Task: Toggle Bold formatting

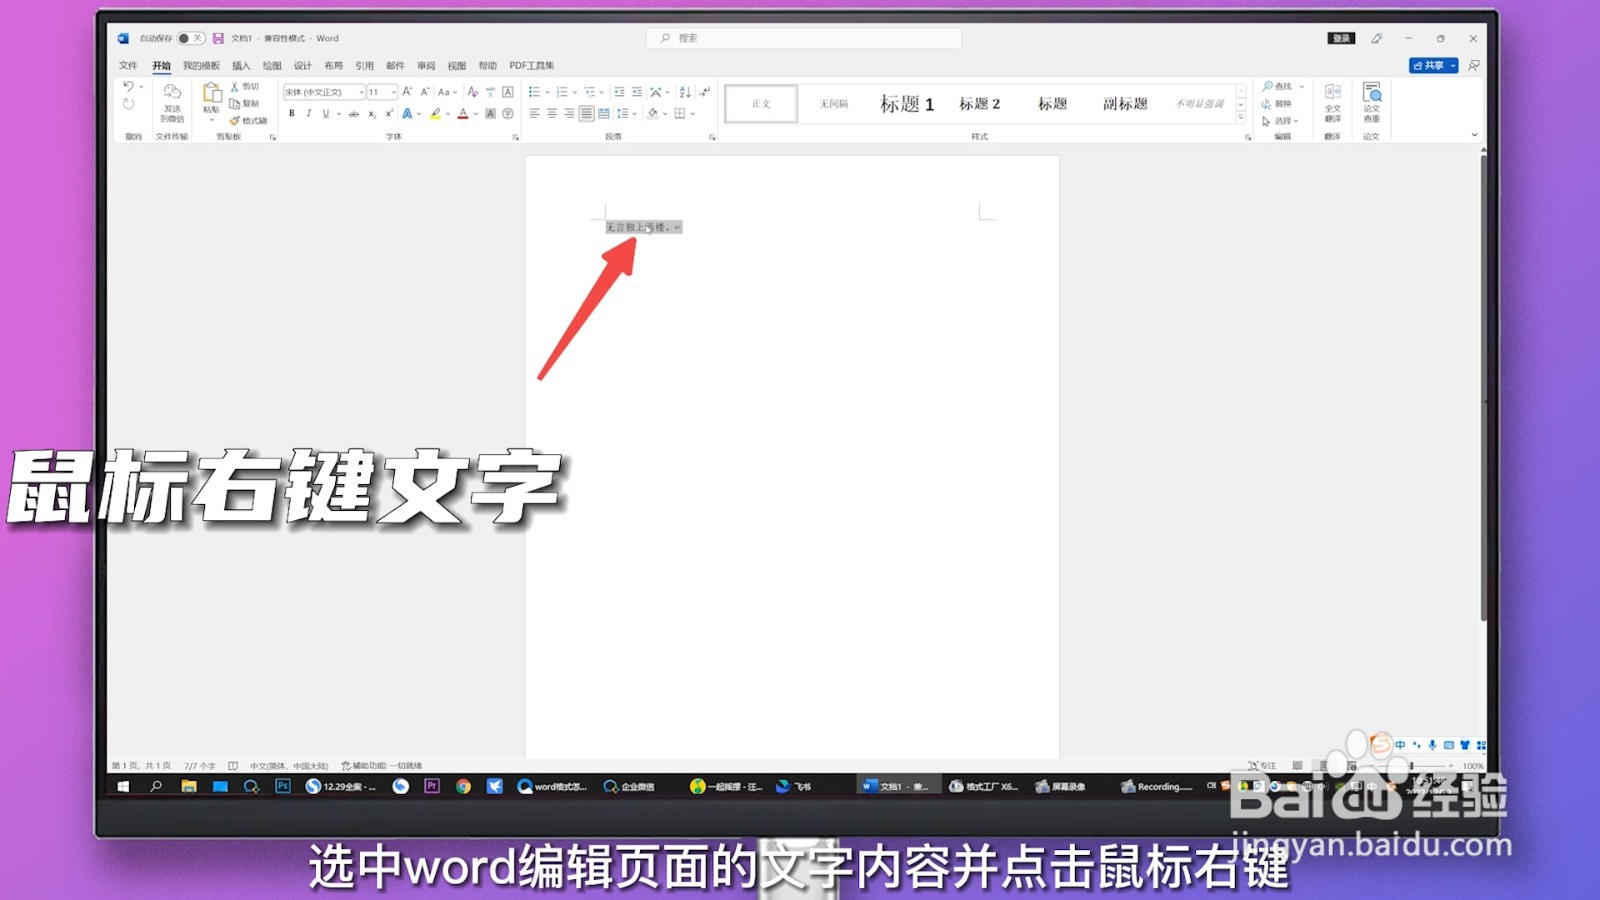Action: click(x=292, y=114)
